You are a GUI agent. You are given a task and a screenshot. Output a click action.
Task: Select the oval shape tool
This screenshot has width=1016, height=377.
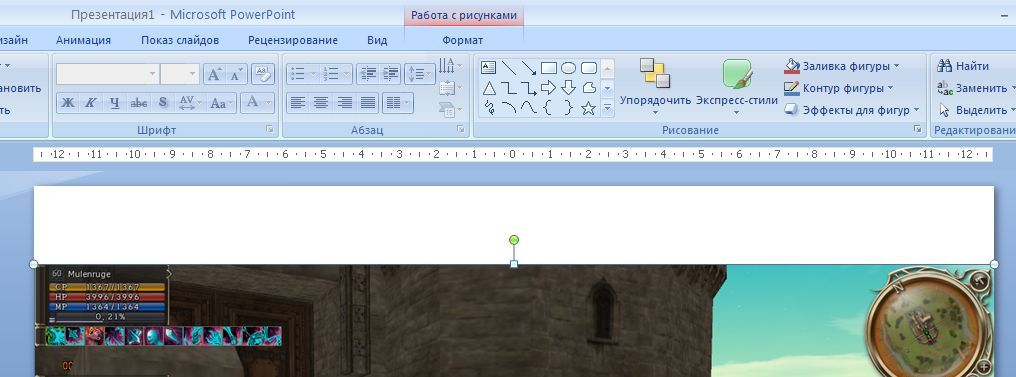pyautogui.click(x=568, y=68)
